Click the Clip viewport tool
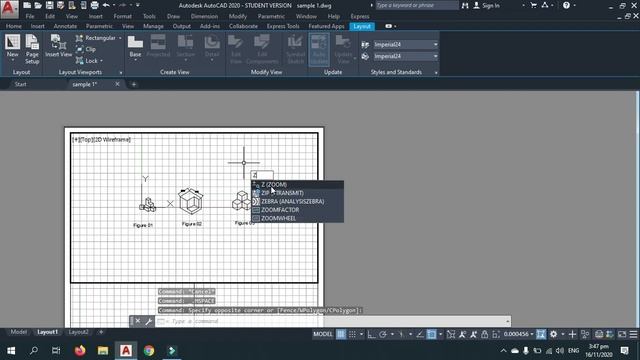This screenshot has height=360, width=640. click(86, 49)
